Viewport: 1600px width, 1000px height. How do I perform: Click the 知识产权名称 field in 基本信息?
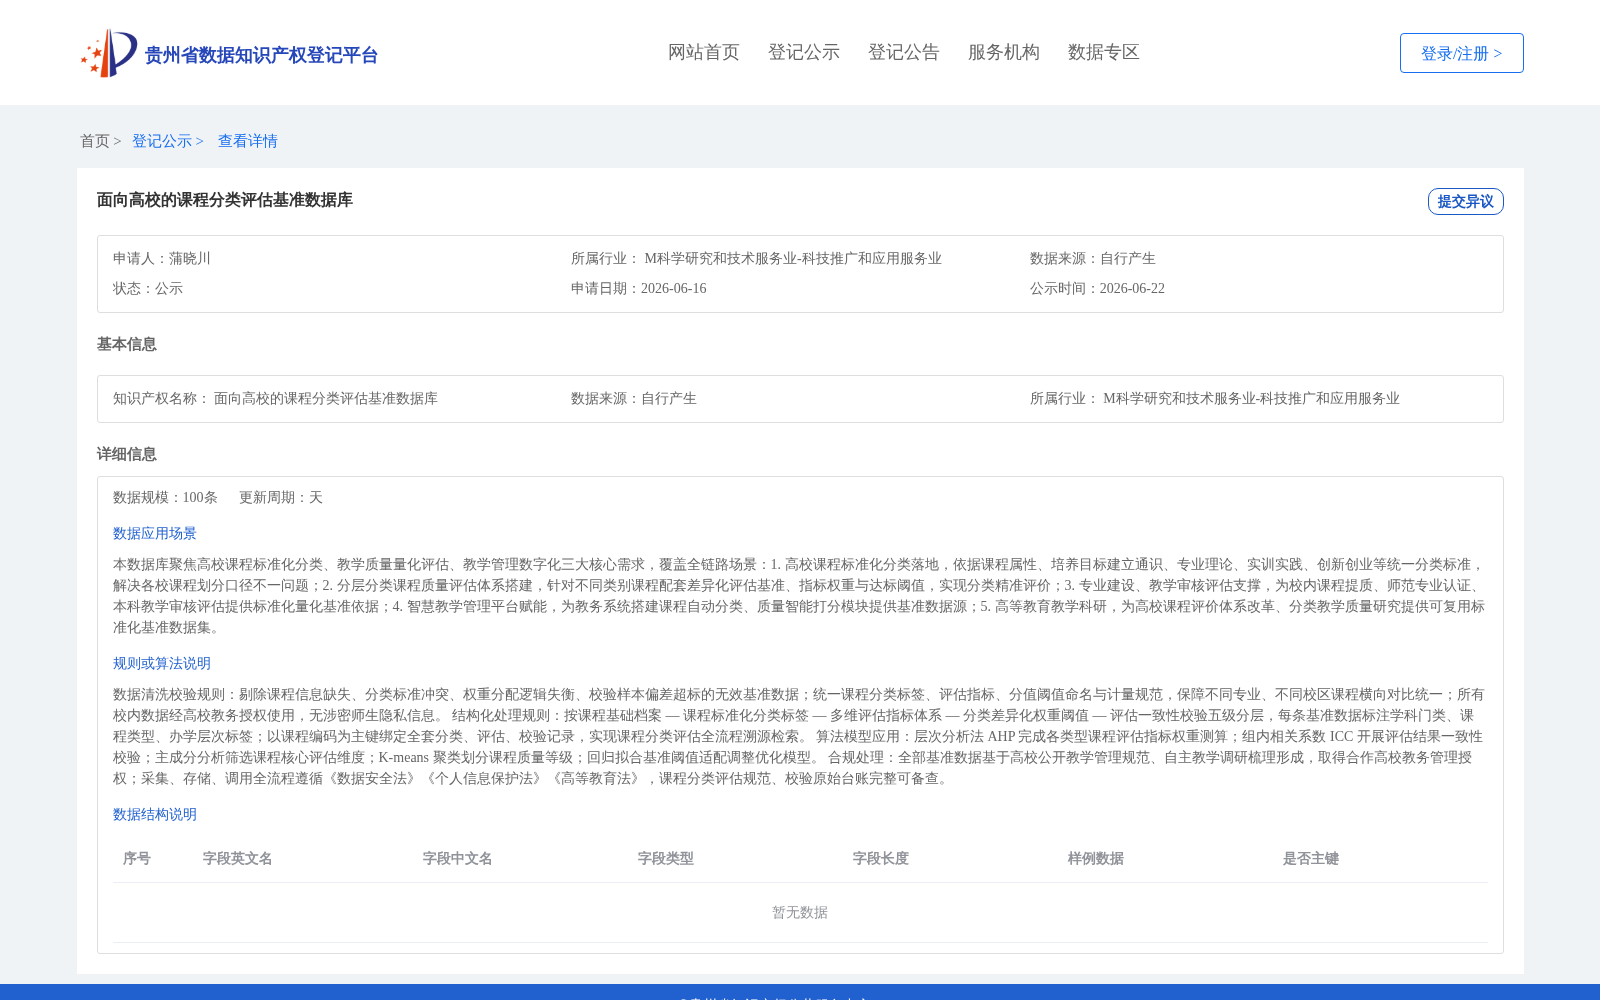(275, 398)
